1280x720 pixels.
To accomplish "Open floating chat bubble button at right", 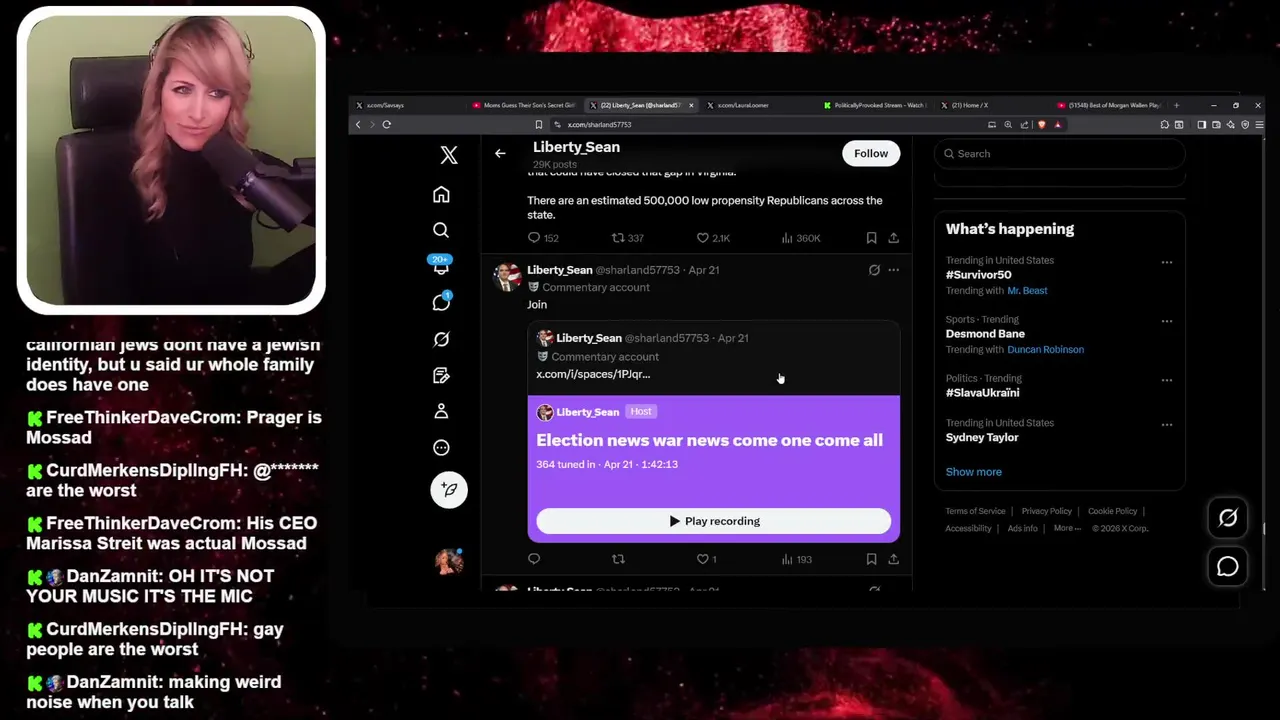I will point(1228,567).
